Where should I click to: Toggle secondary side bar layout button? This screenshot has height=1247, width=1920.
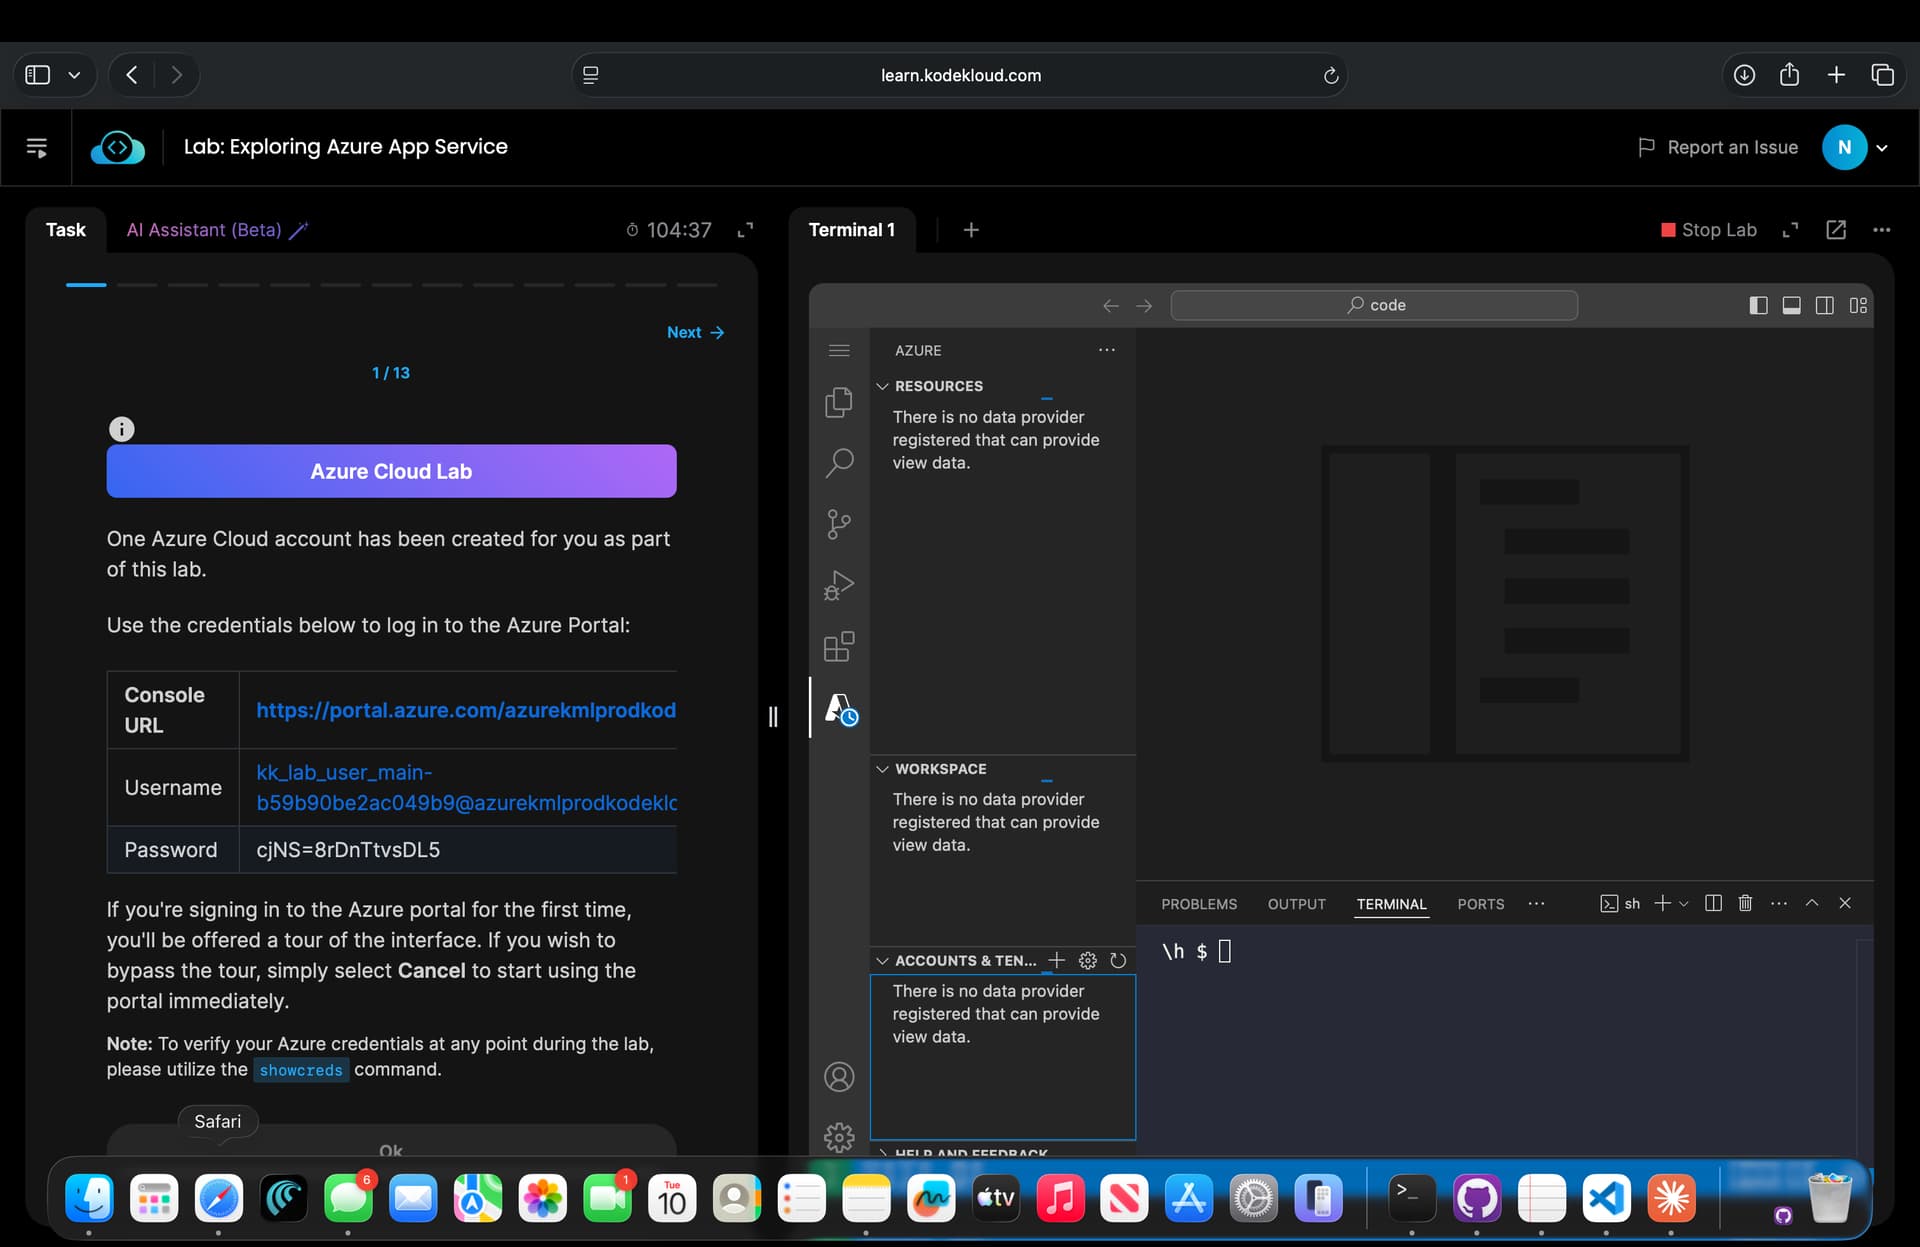1824,305
